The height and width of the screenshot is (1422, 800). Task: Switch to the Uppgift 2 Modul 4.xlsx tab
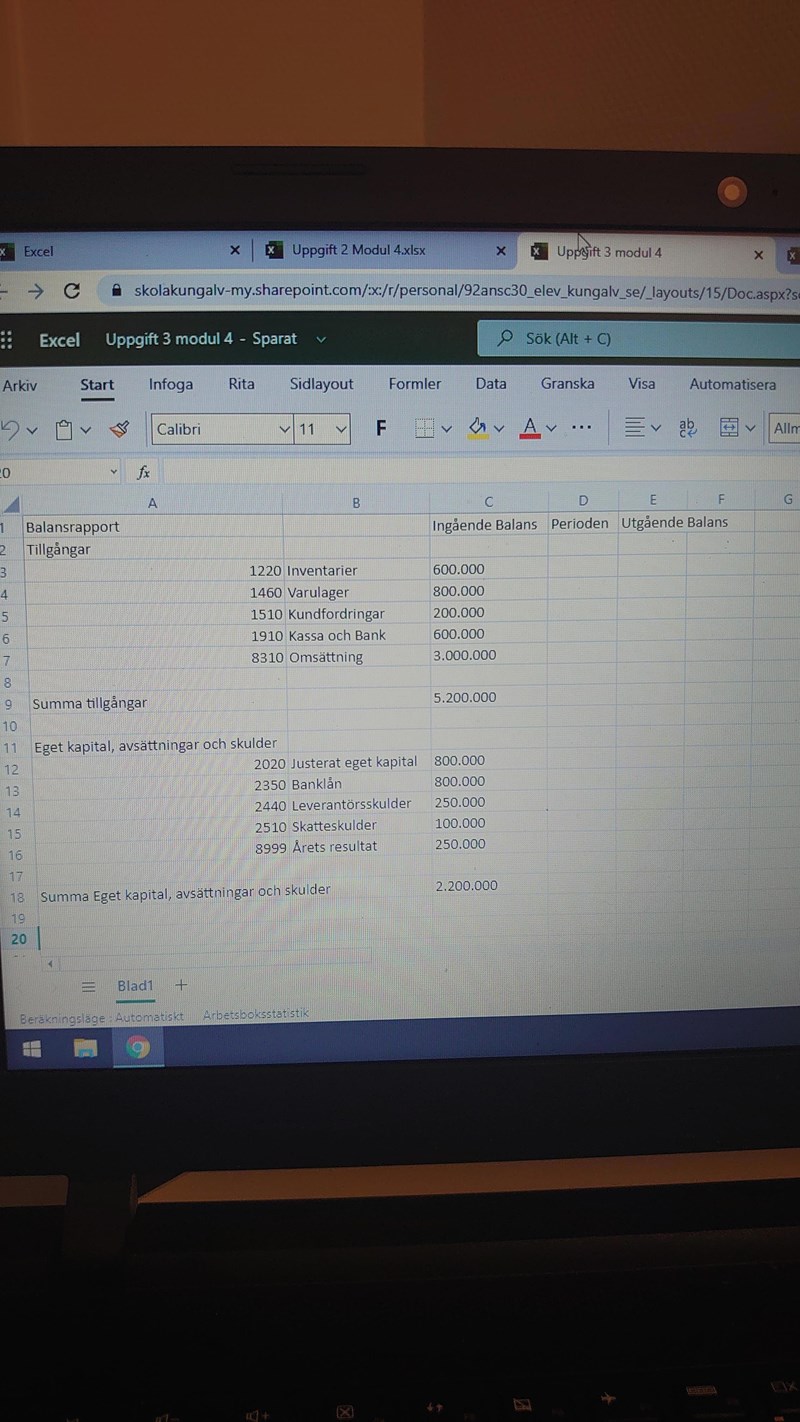[x=358, y=250]
